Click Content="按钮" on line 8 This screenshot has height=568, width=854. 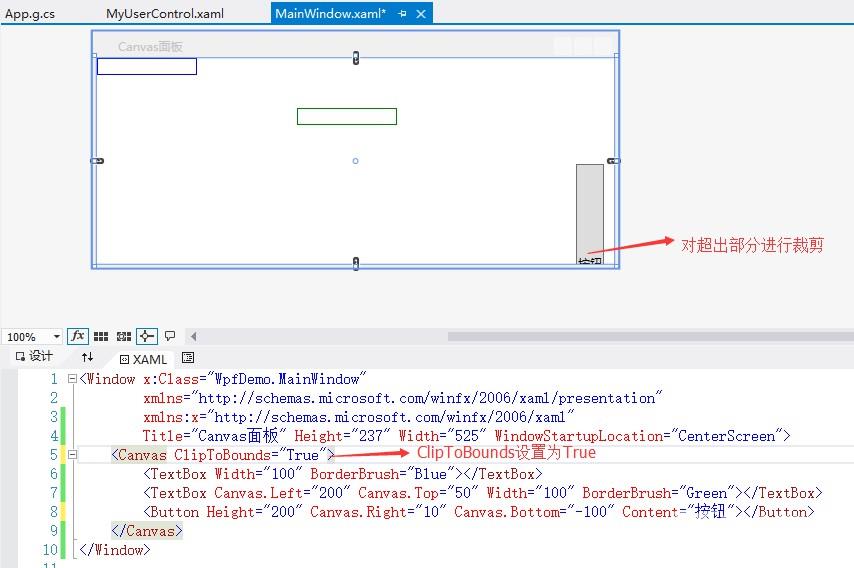678,512
